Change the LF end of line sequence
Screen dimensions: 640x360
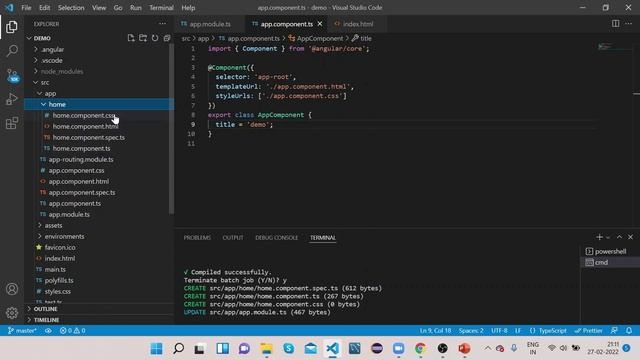[x=518, y=331]
